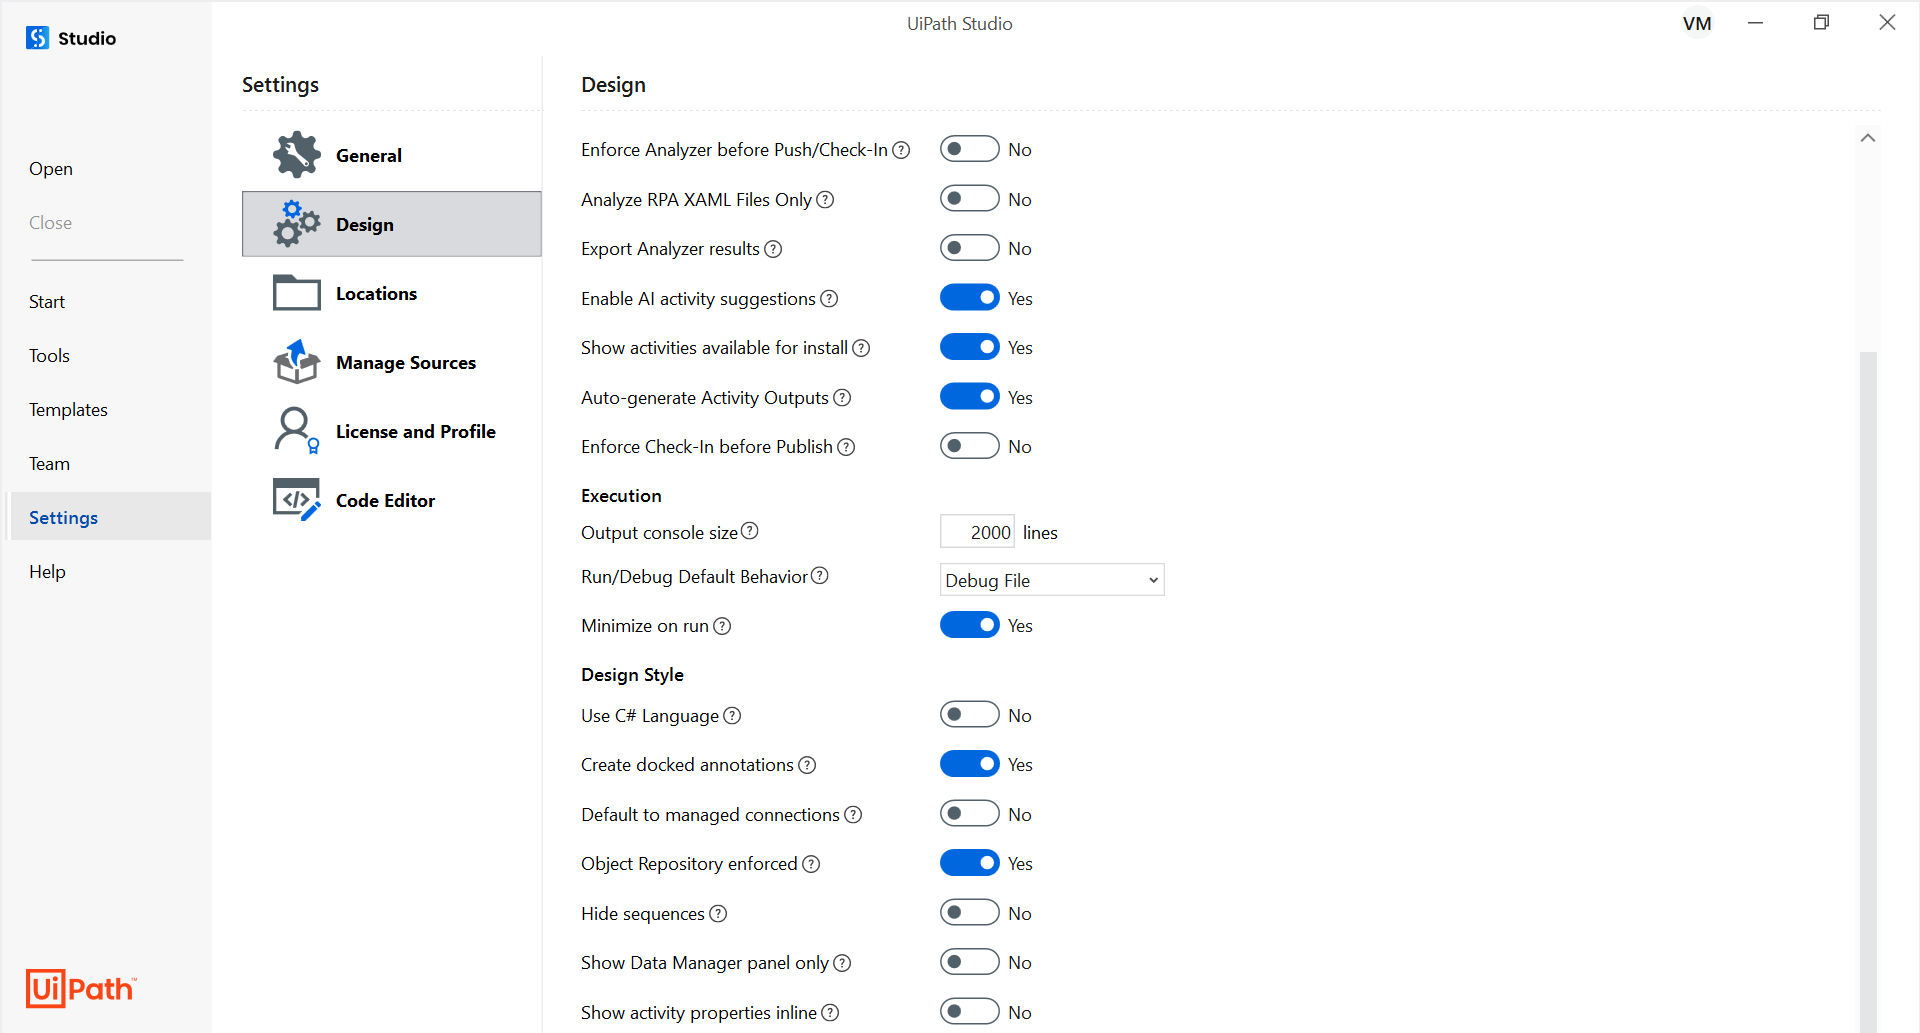Click the Output console size lines field
This screenshot has width=1920, height=1033.
click(977, 532)
